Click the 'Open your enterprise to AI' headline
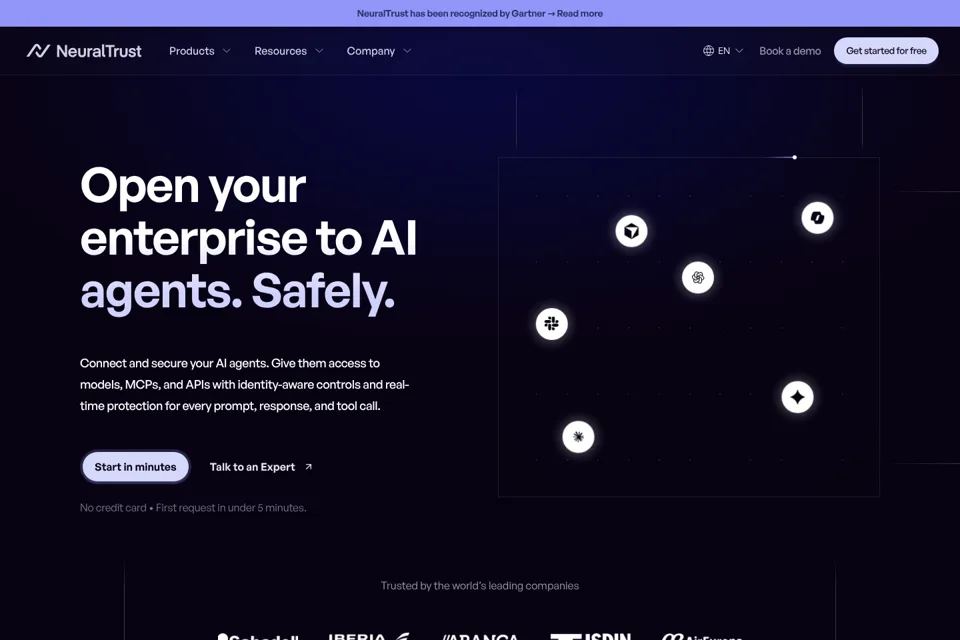Screen dimensions: 960x640 coord(249,239)
